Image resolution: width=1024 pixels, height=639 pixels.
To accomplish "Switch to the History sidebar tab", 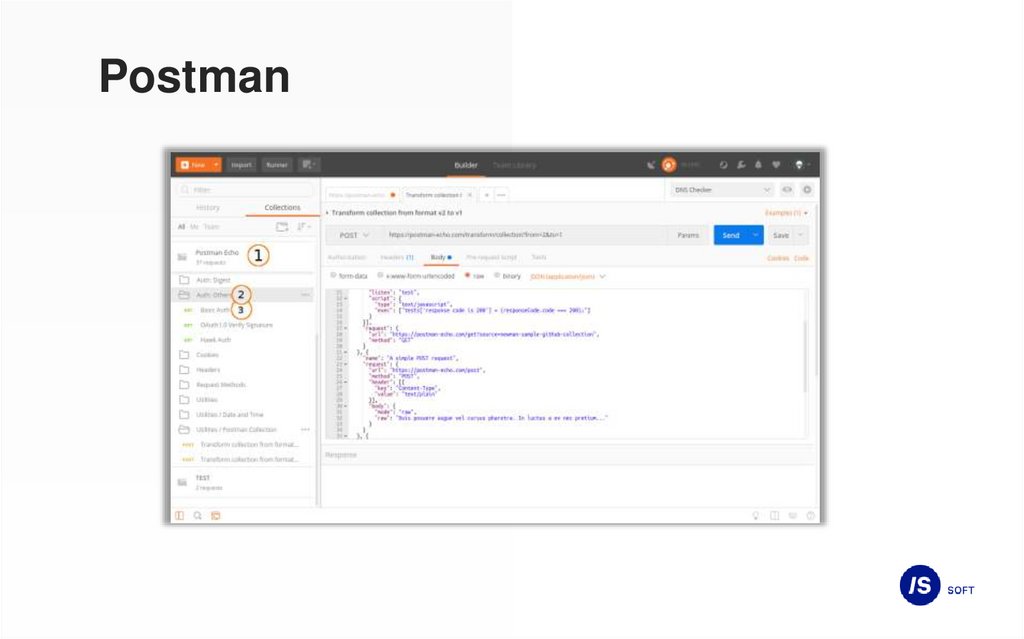I will 208,207.
